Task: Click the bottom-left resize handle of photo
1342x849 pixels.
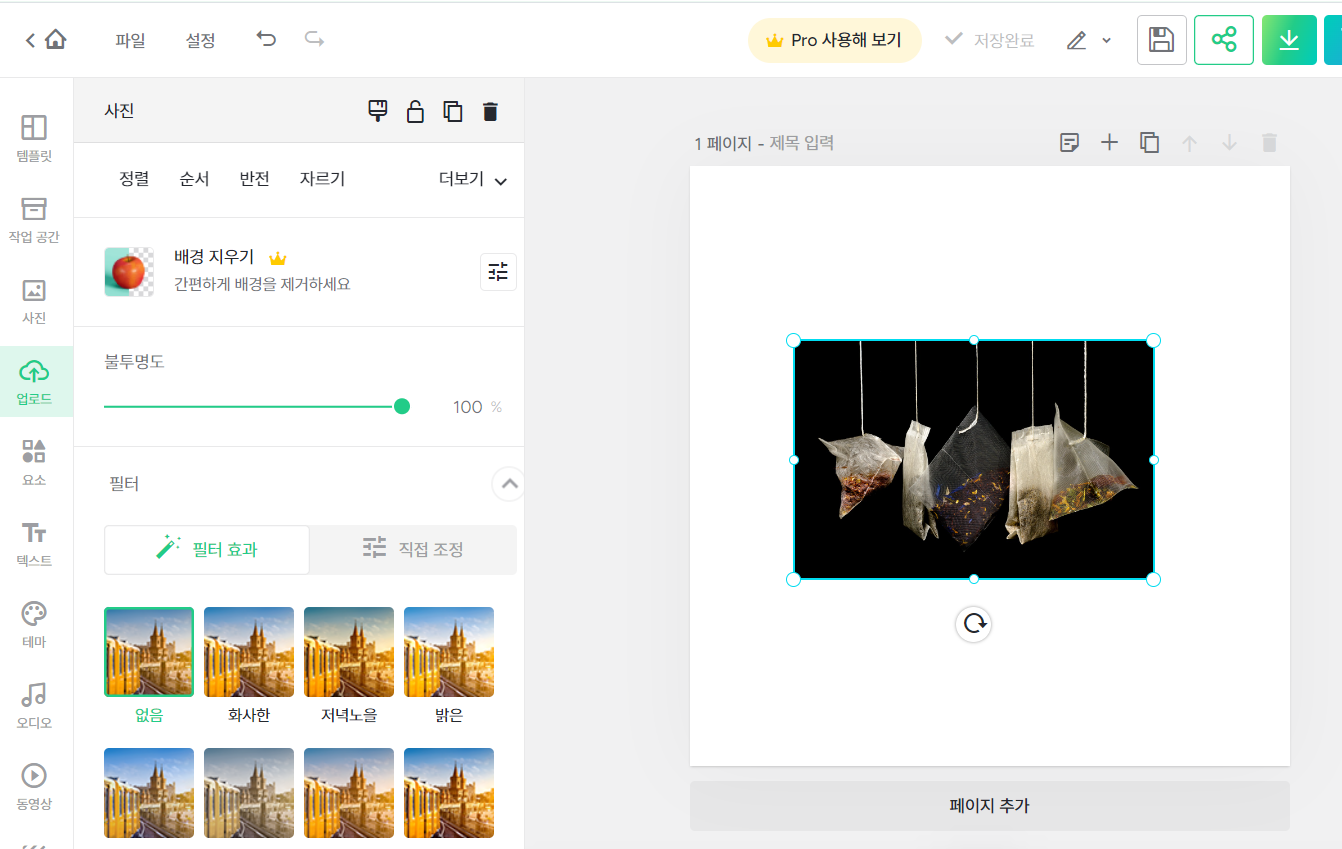Action: 794,579
